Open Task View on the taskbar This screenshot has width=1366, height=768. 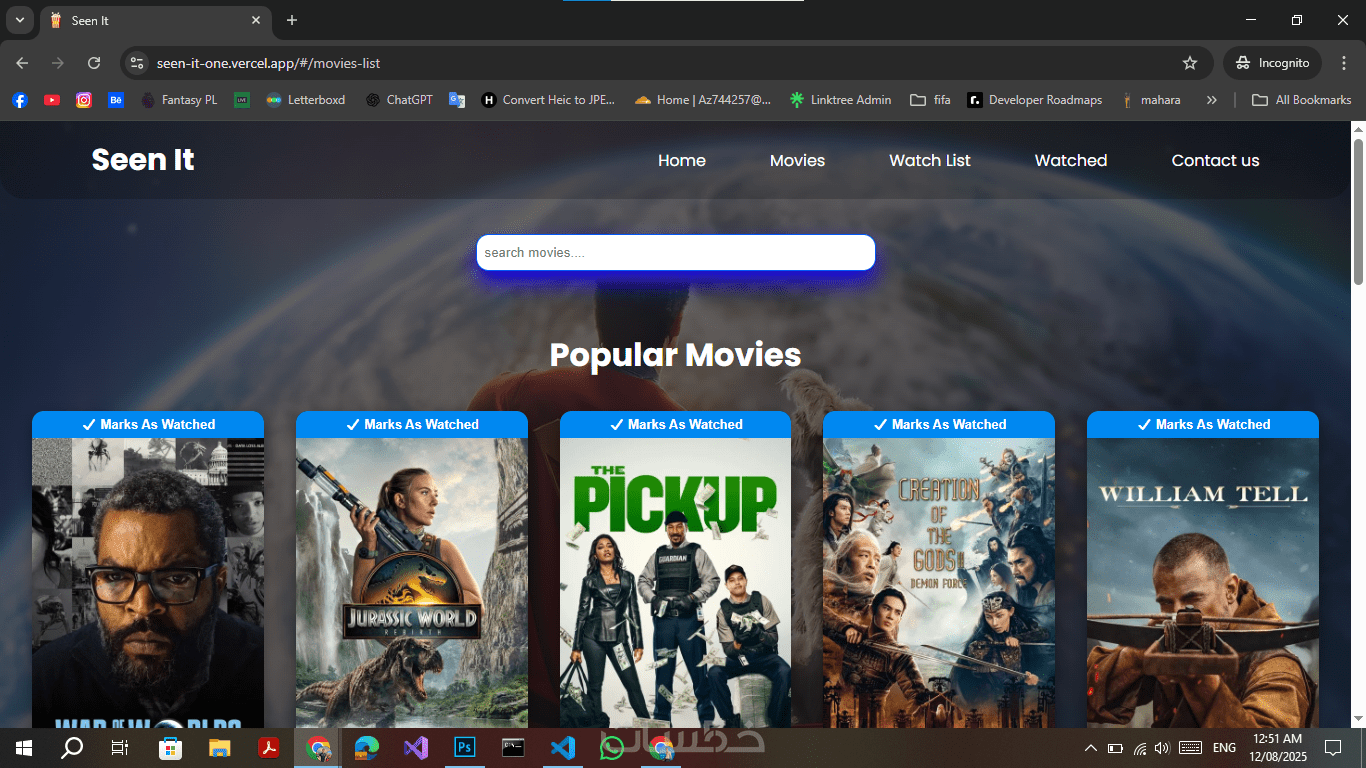(x=120, y=747)
